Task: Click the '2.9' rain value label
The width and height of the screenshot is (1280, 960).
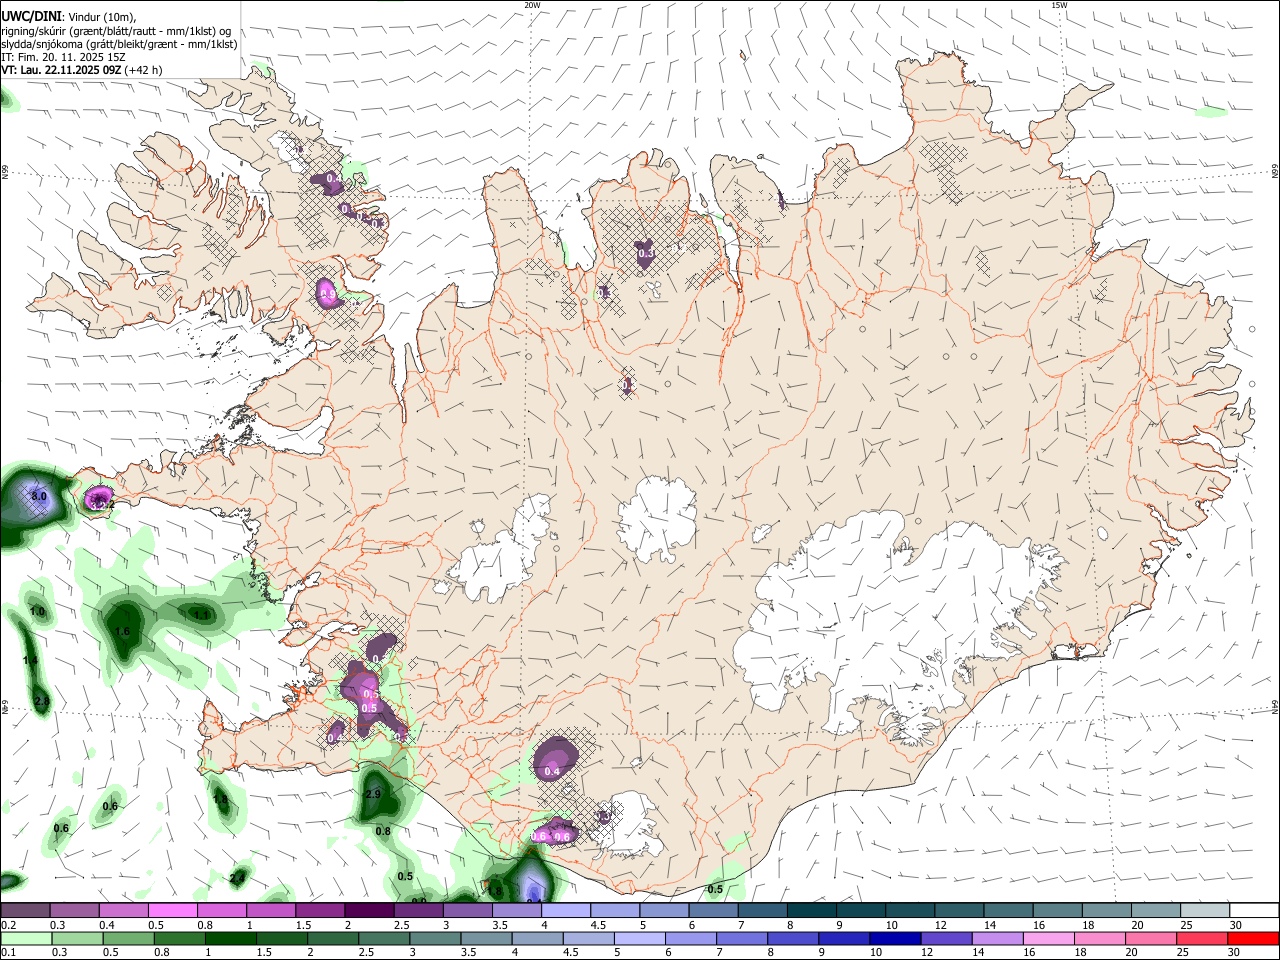Action: click(374, 794)
